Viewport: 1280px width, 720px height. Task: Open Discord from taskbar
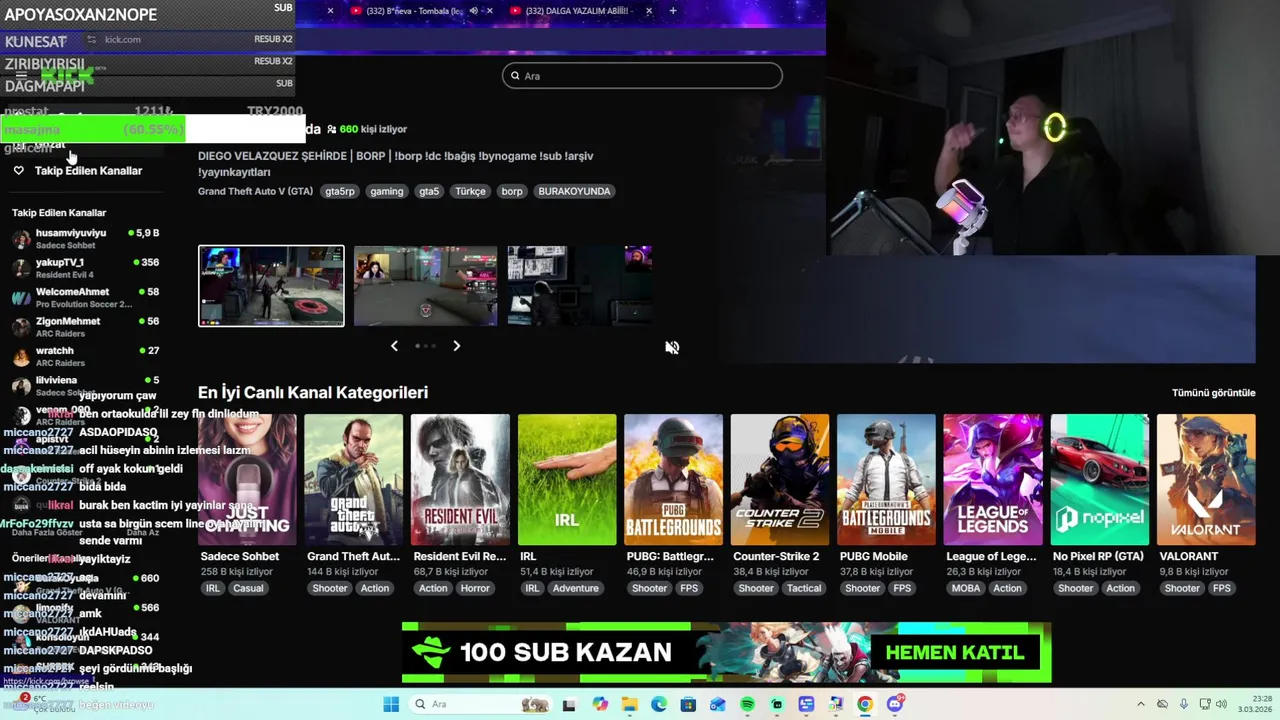tap(895, 704)
